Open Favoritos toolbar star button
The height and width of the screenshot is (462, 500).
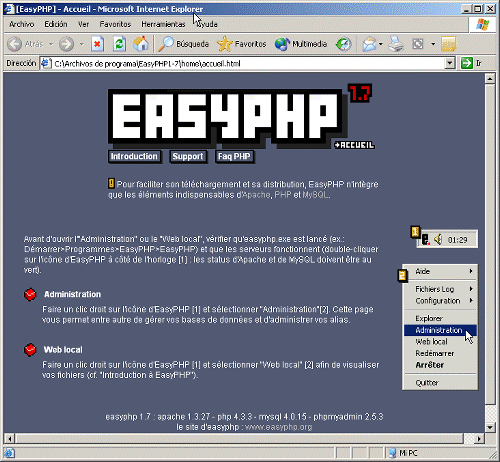242,44
